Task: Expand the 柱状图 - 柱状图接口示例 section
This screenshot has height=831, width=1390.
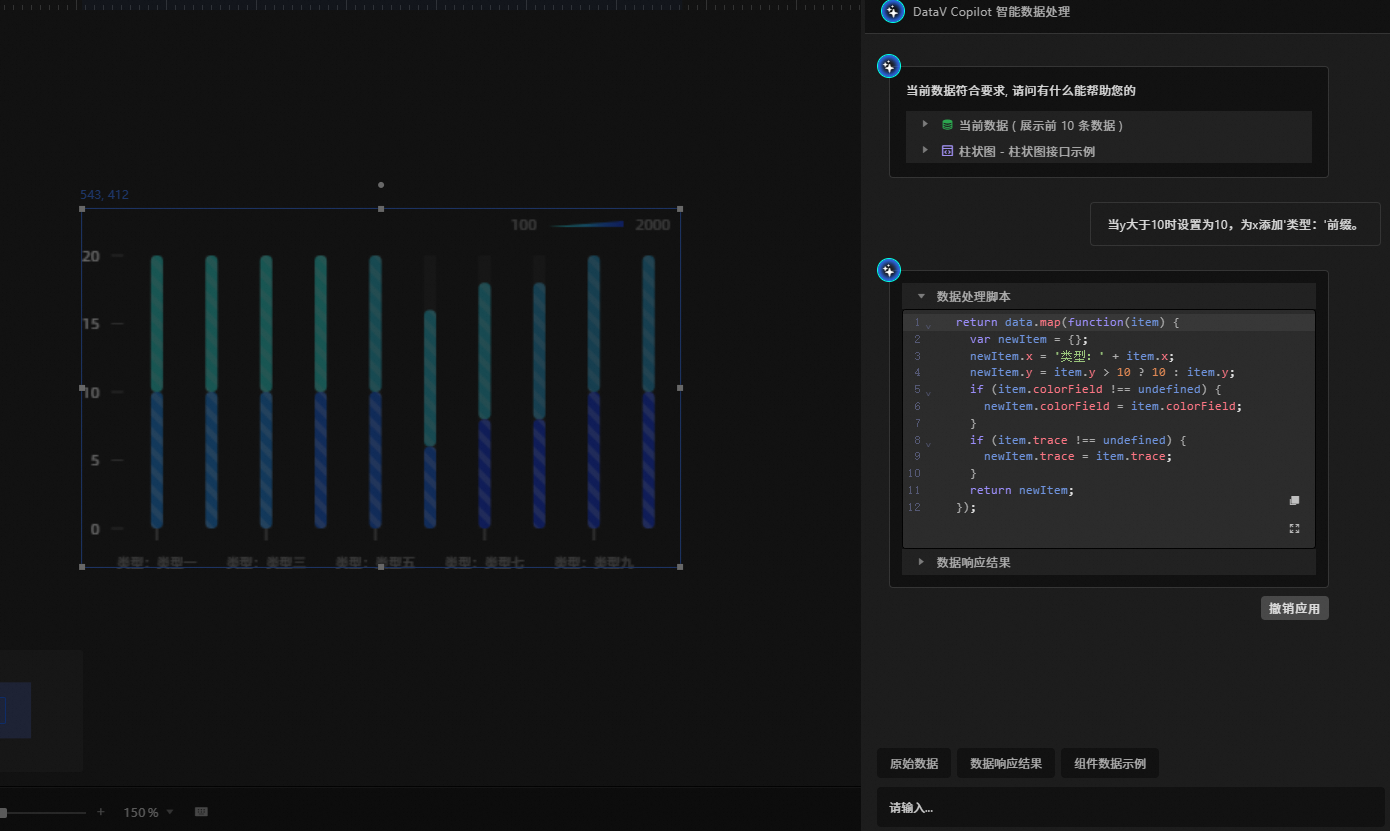Action: (925, 150)
